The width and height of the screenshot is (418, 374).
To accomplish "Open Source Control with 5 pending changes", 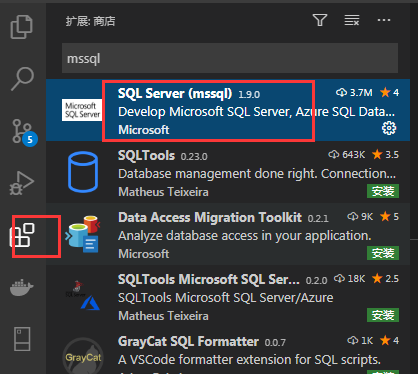I will click(24, 132).
